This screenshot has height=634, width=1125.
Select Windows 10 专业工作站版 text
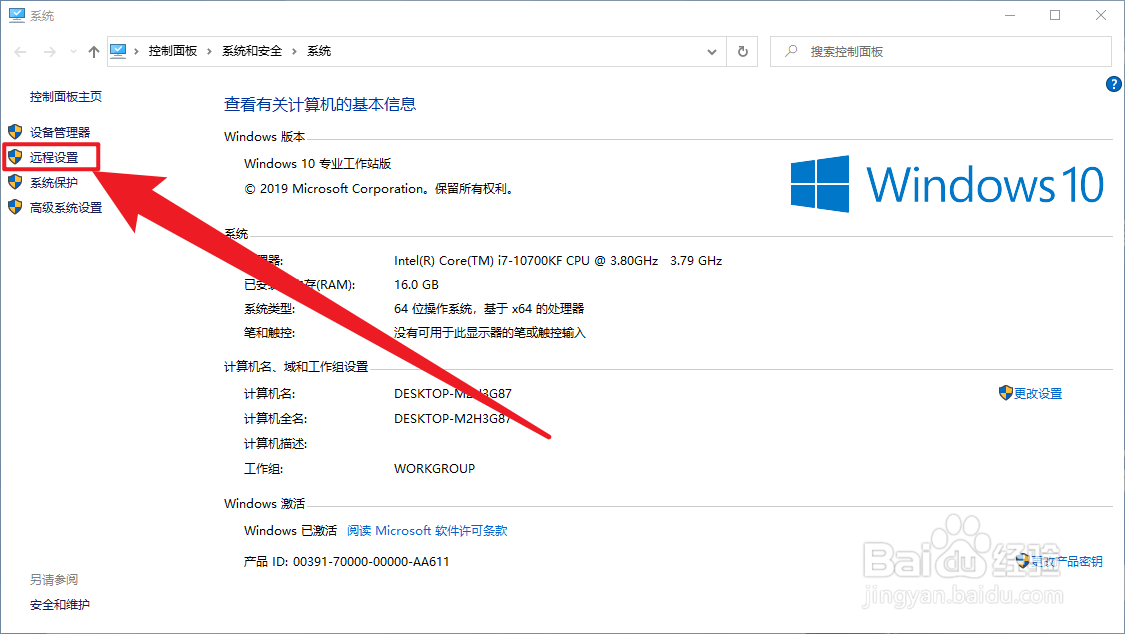click(317, 164)
